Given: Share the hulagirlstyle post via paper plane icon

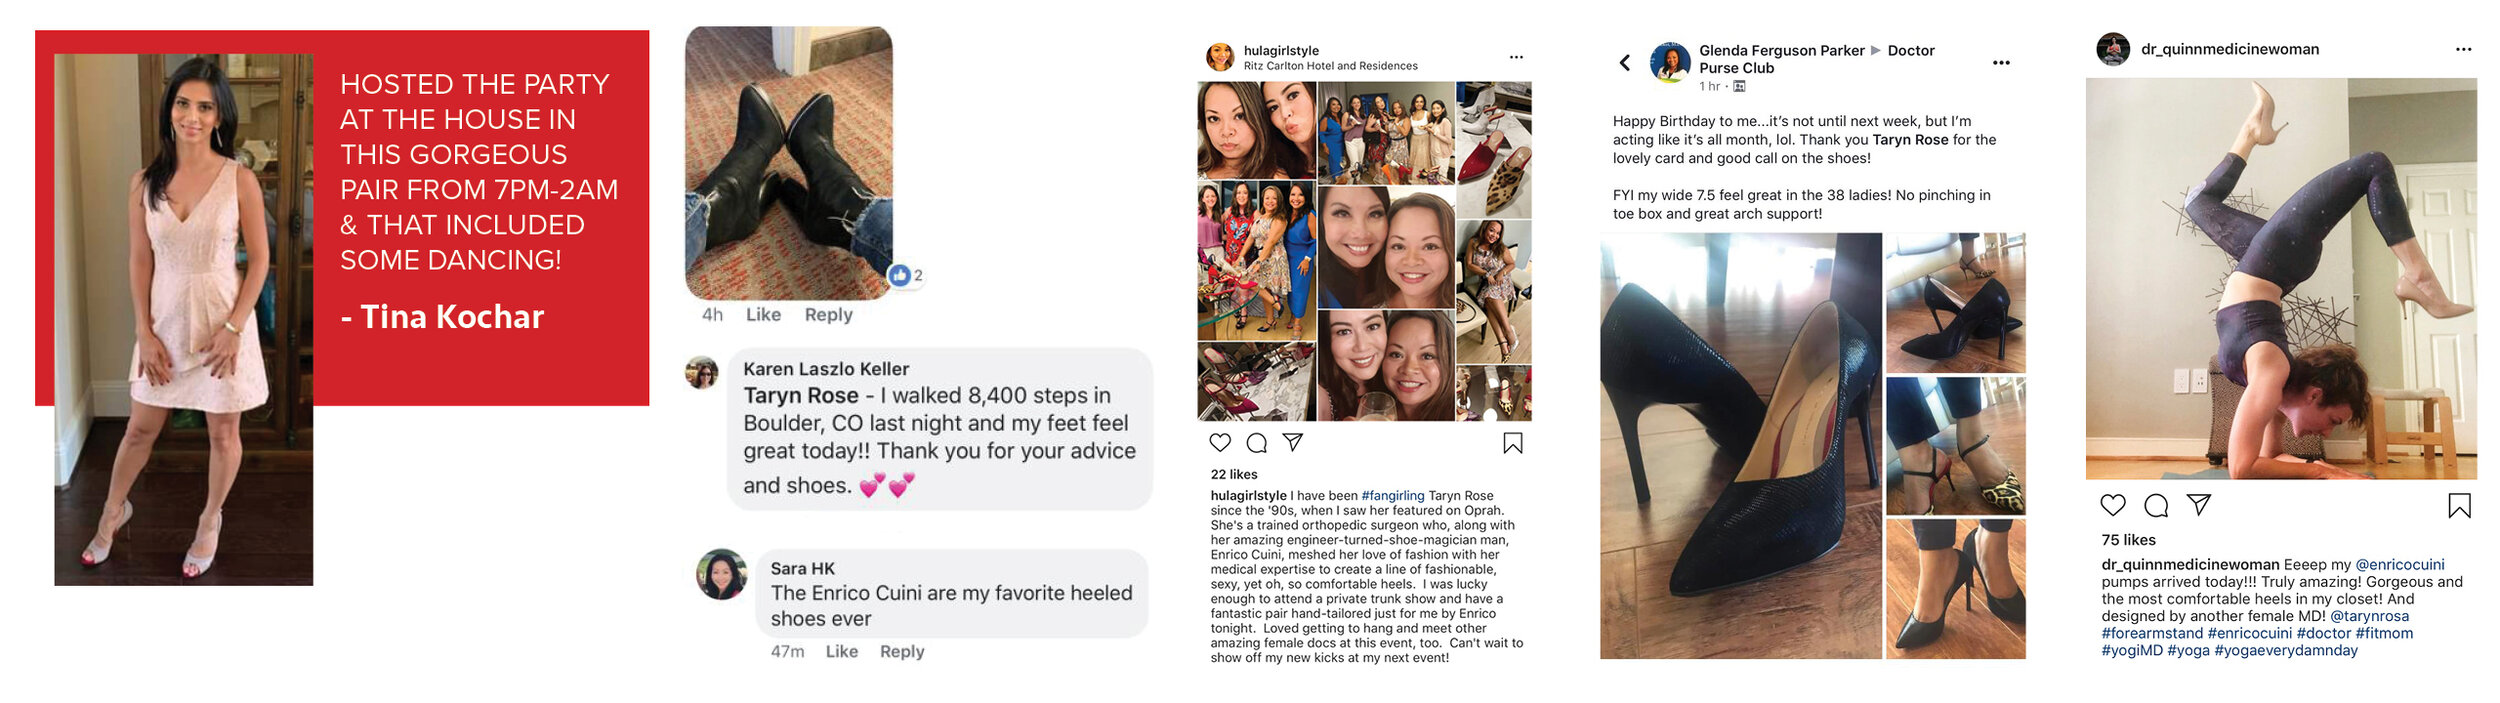Looking at the screenshot, I should (x=1293, y=442).
